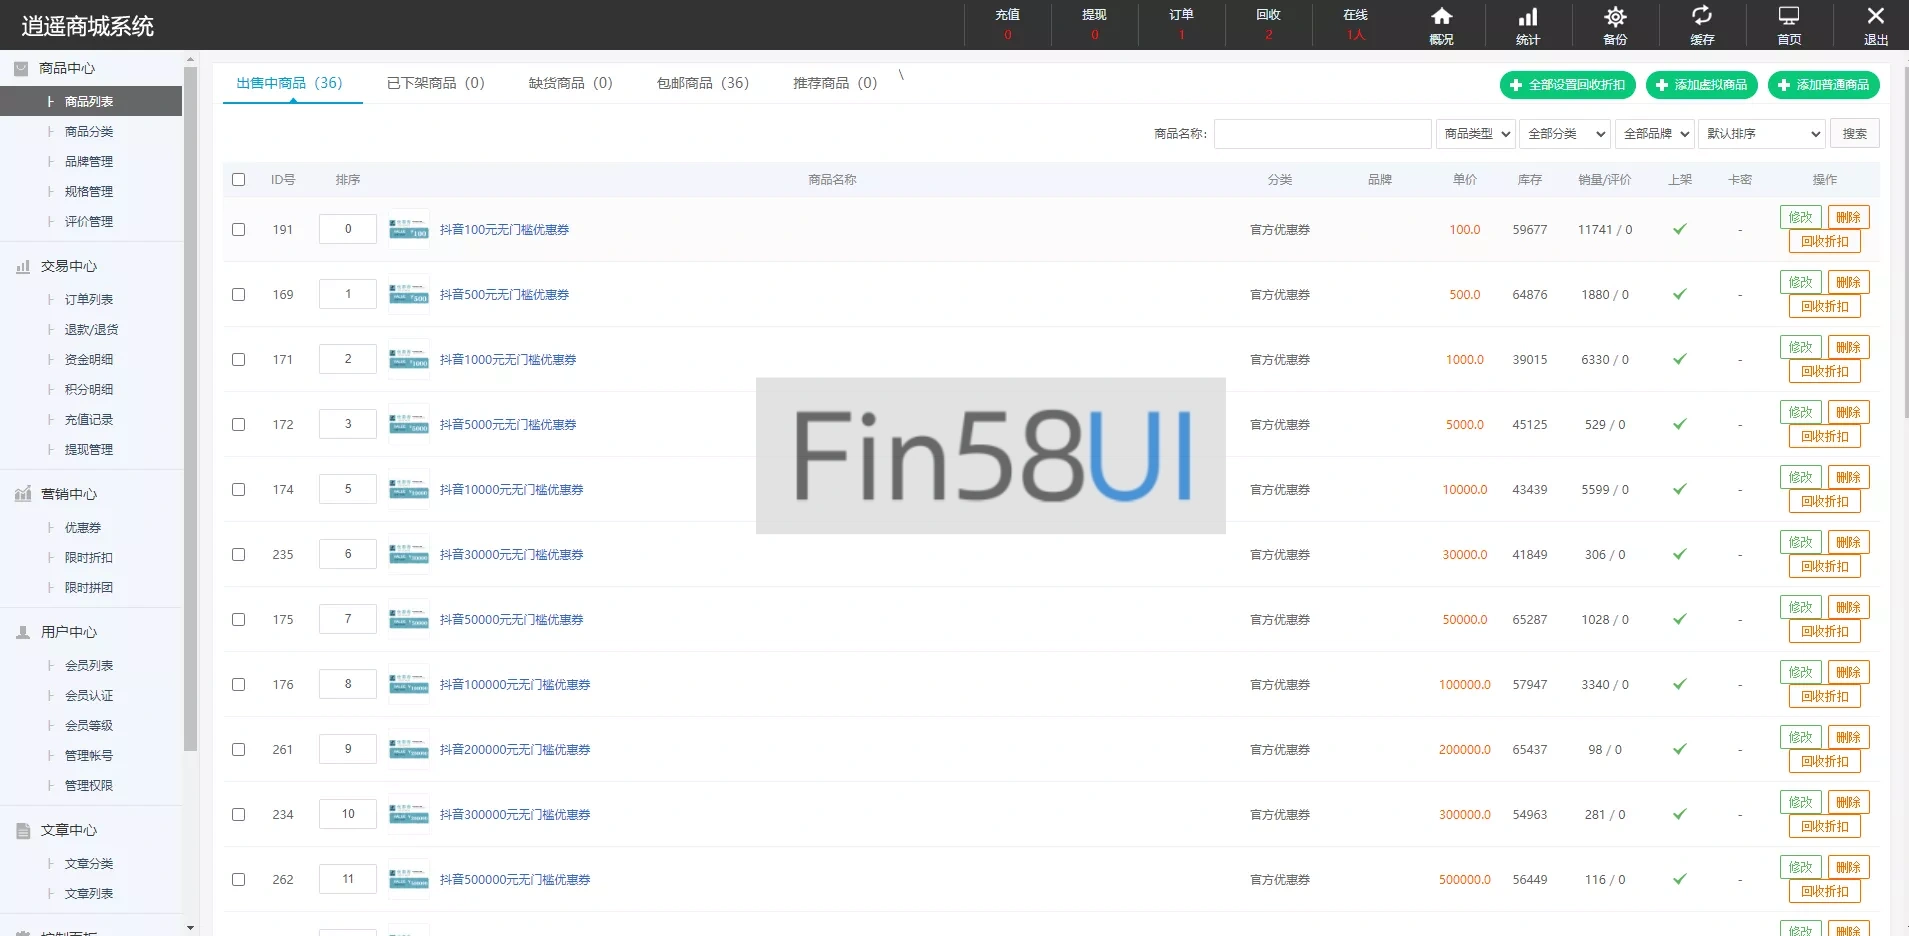Click the 用户中心 person icon in sidebar
1909x936 pixels.
23,633
